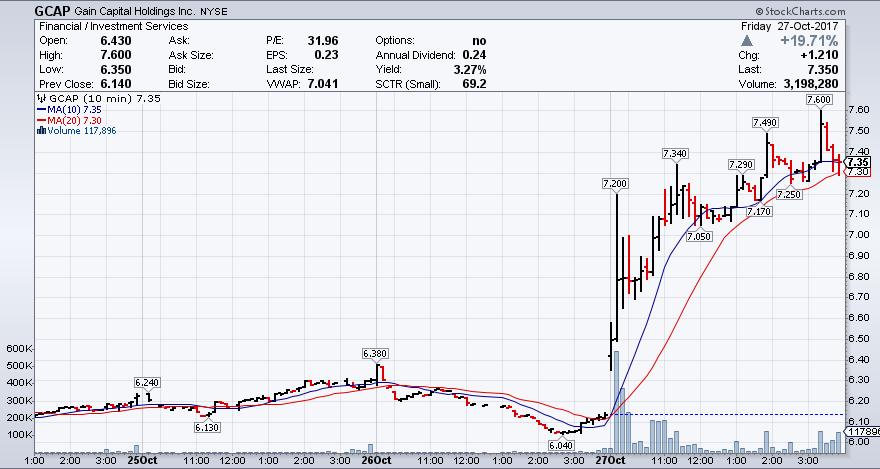Viewport: 880px width, 469px height.
Task: Click the 7.490 price callout
Action: 764,123
